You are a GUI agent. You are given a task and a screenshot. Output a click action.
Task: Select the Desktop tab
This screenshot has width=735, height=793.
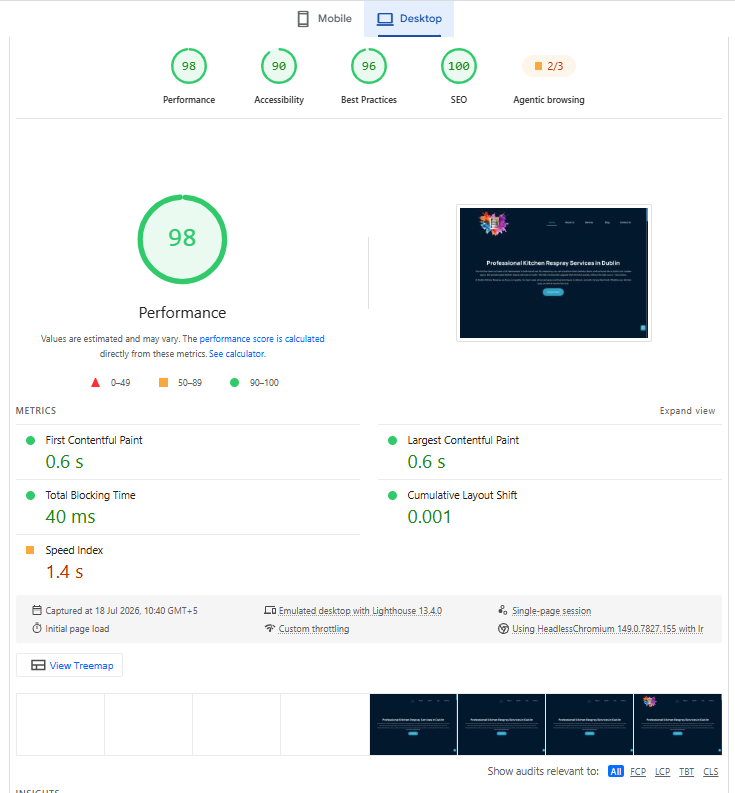click(409, 19)
